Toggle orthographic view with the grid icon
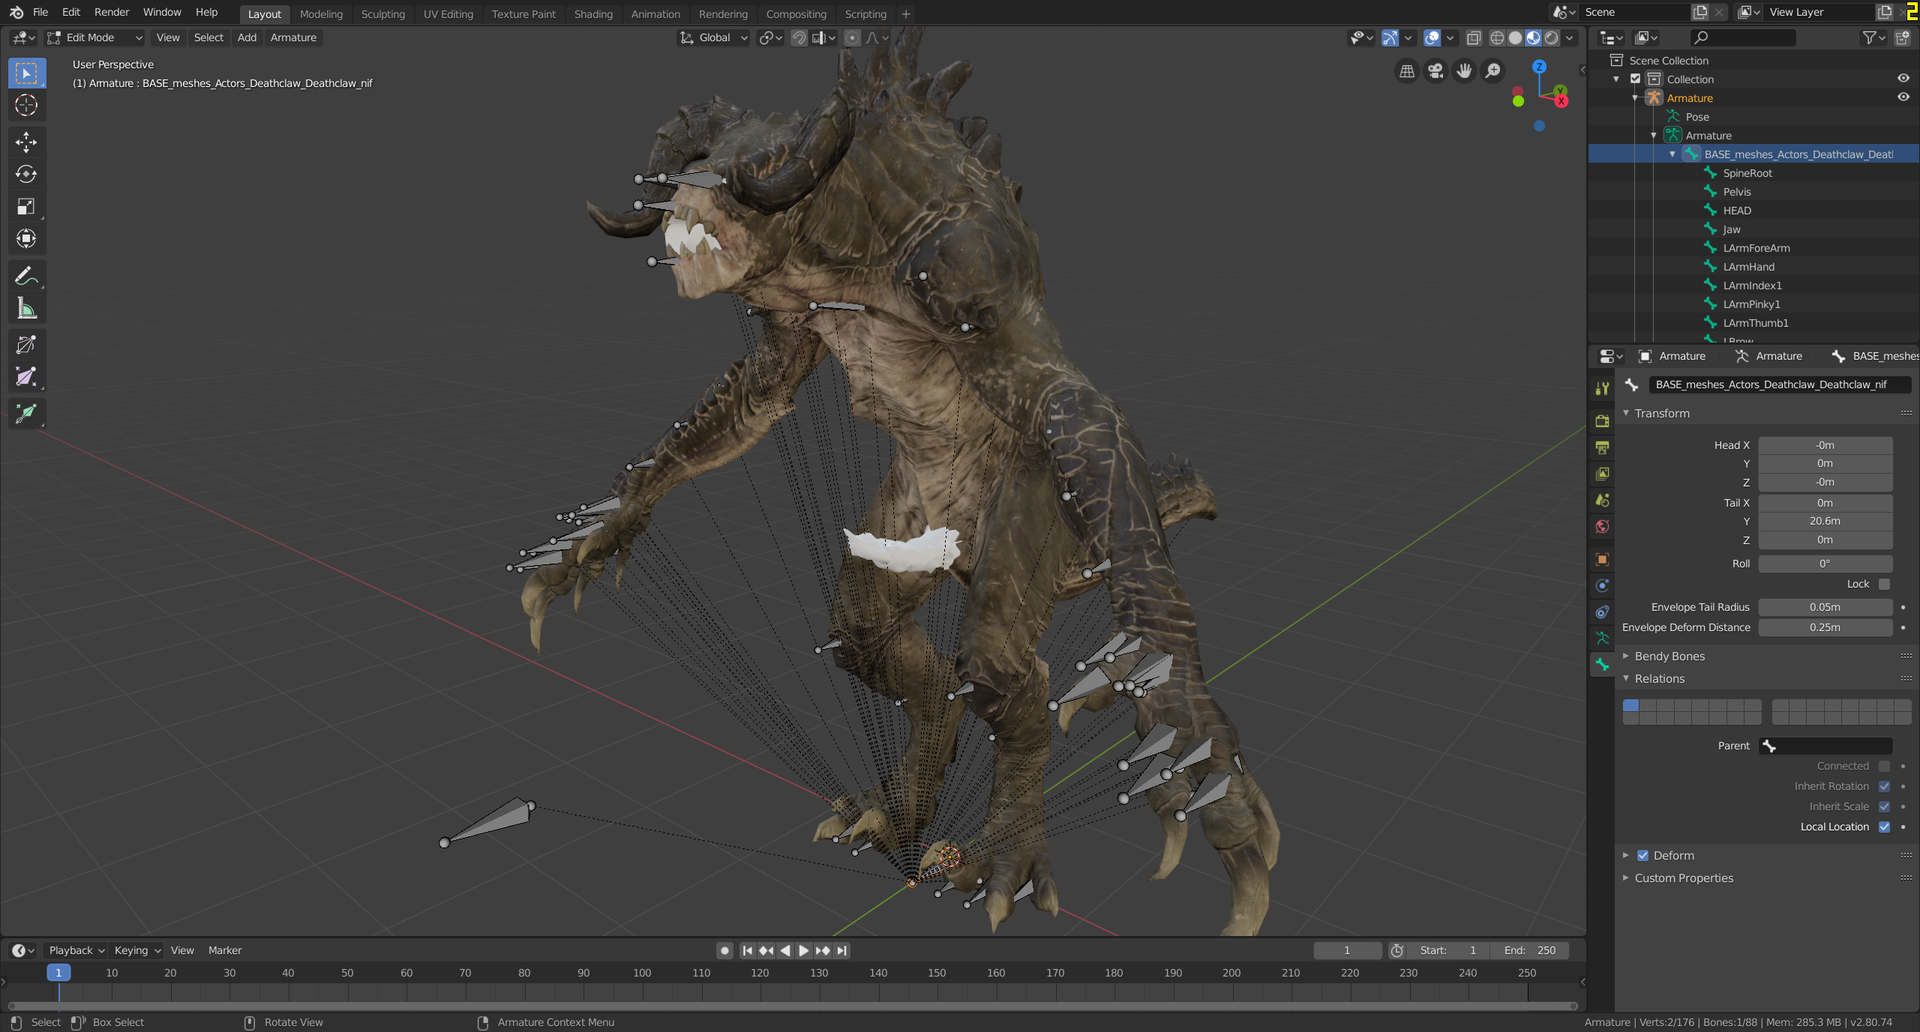1920x1032 pixels. (1407, 71)
